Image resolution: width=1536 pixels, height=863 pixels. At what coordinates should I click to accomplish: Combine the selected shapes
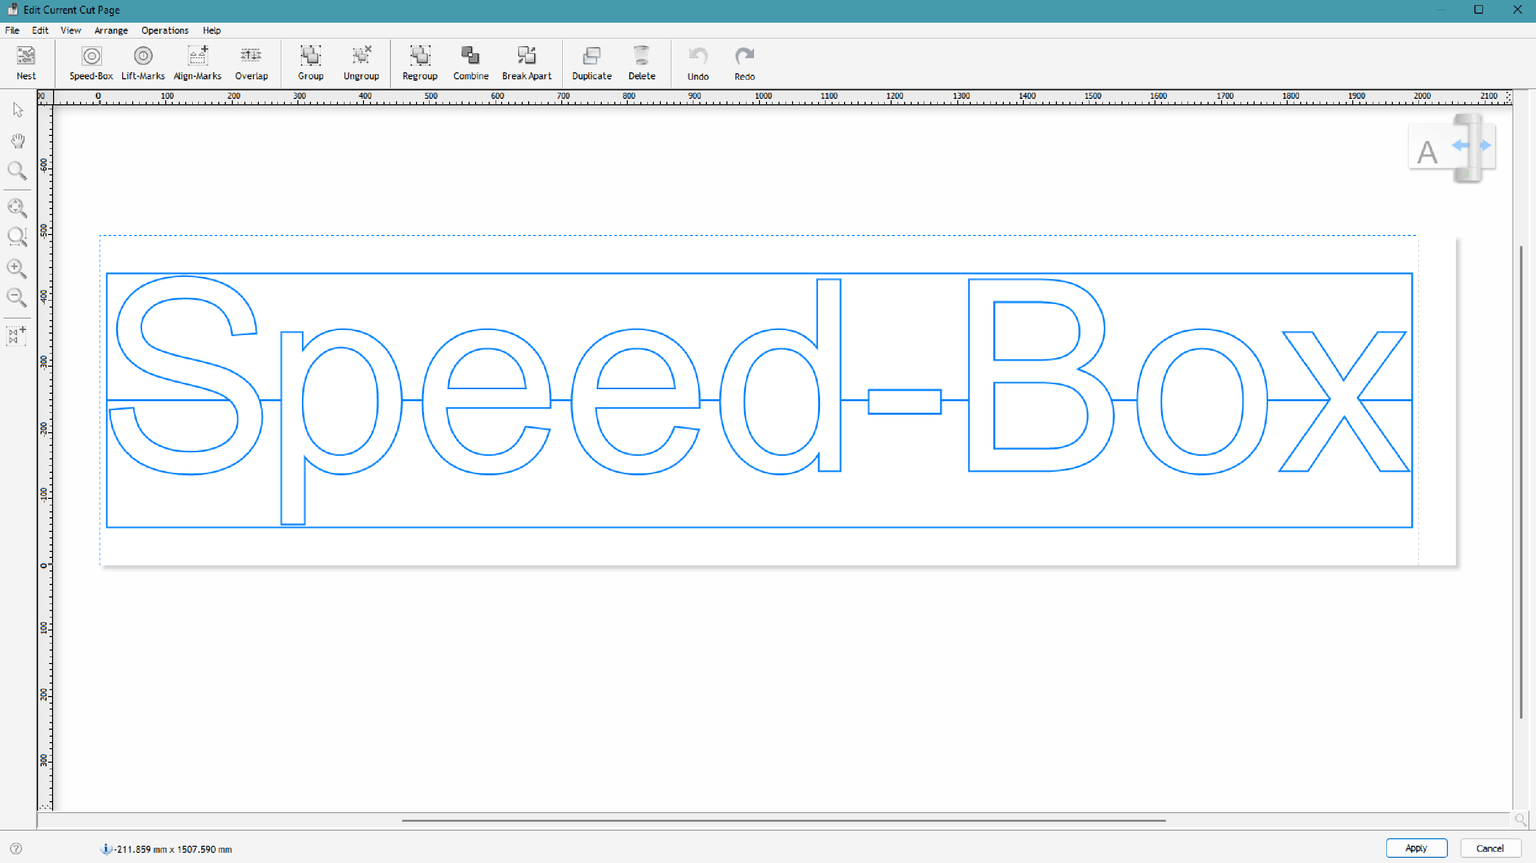pos(470,62)
